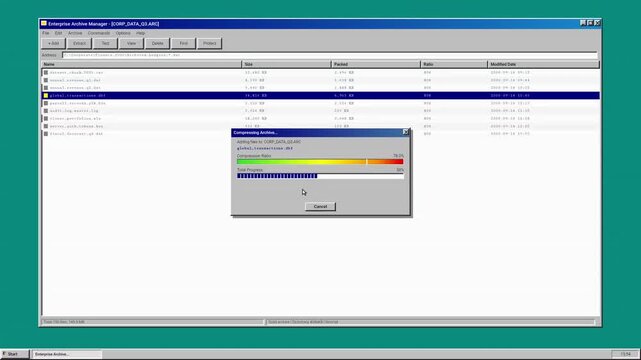Click the left status bar totals panel

[x=152, y=322]
